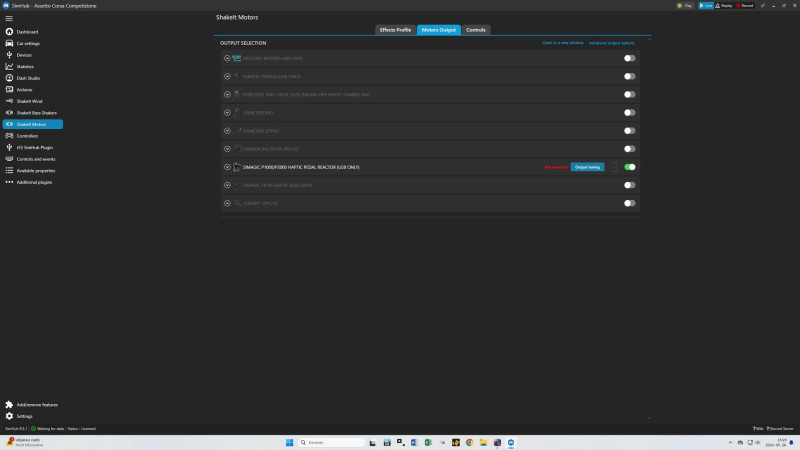800x450 pixels.
Task: Expand Fanatec Pedals row
Action: tap(227, 77)
